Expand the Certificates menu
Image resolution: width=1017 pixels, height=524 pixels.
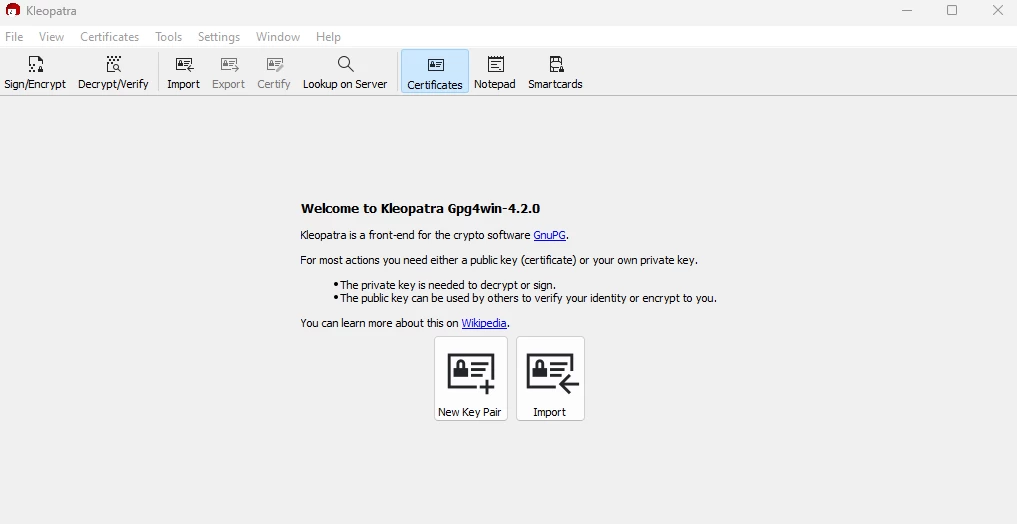110,37
